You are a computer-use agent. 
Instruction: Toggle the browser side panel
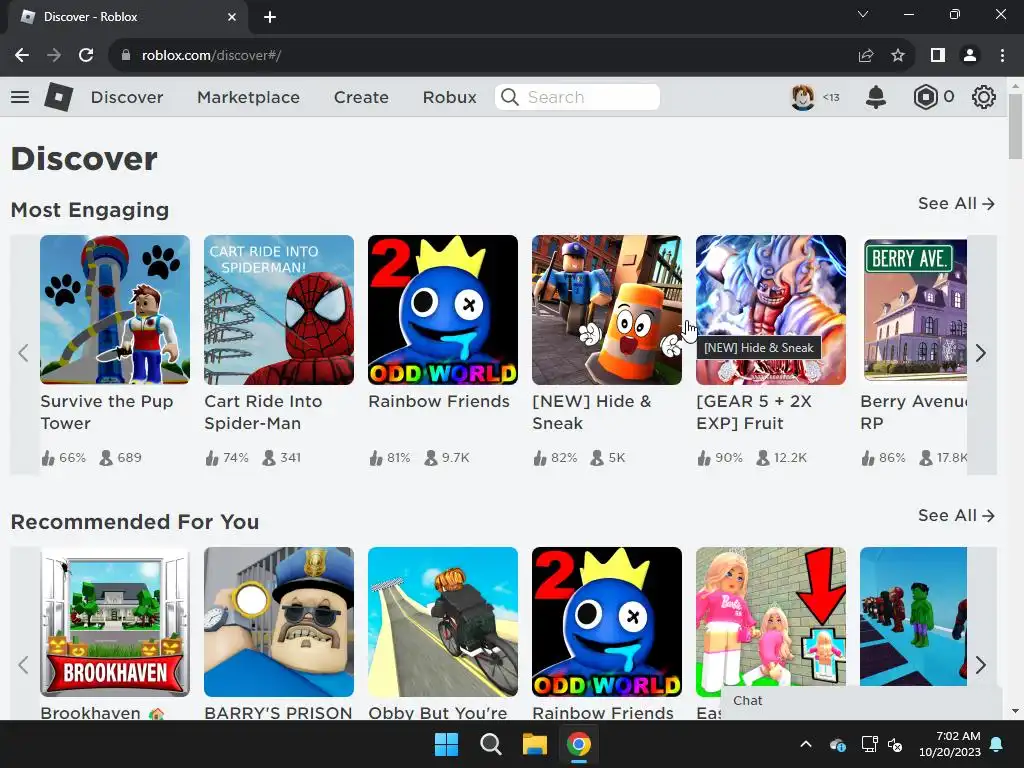pos(938,56)
